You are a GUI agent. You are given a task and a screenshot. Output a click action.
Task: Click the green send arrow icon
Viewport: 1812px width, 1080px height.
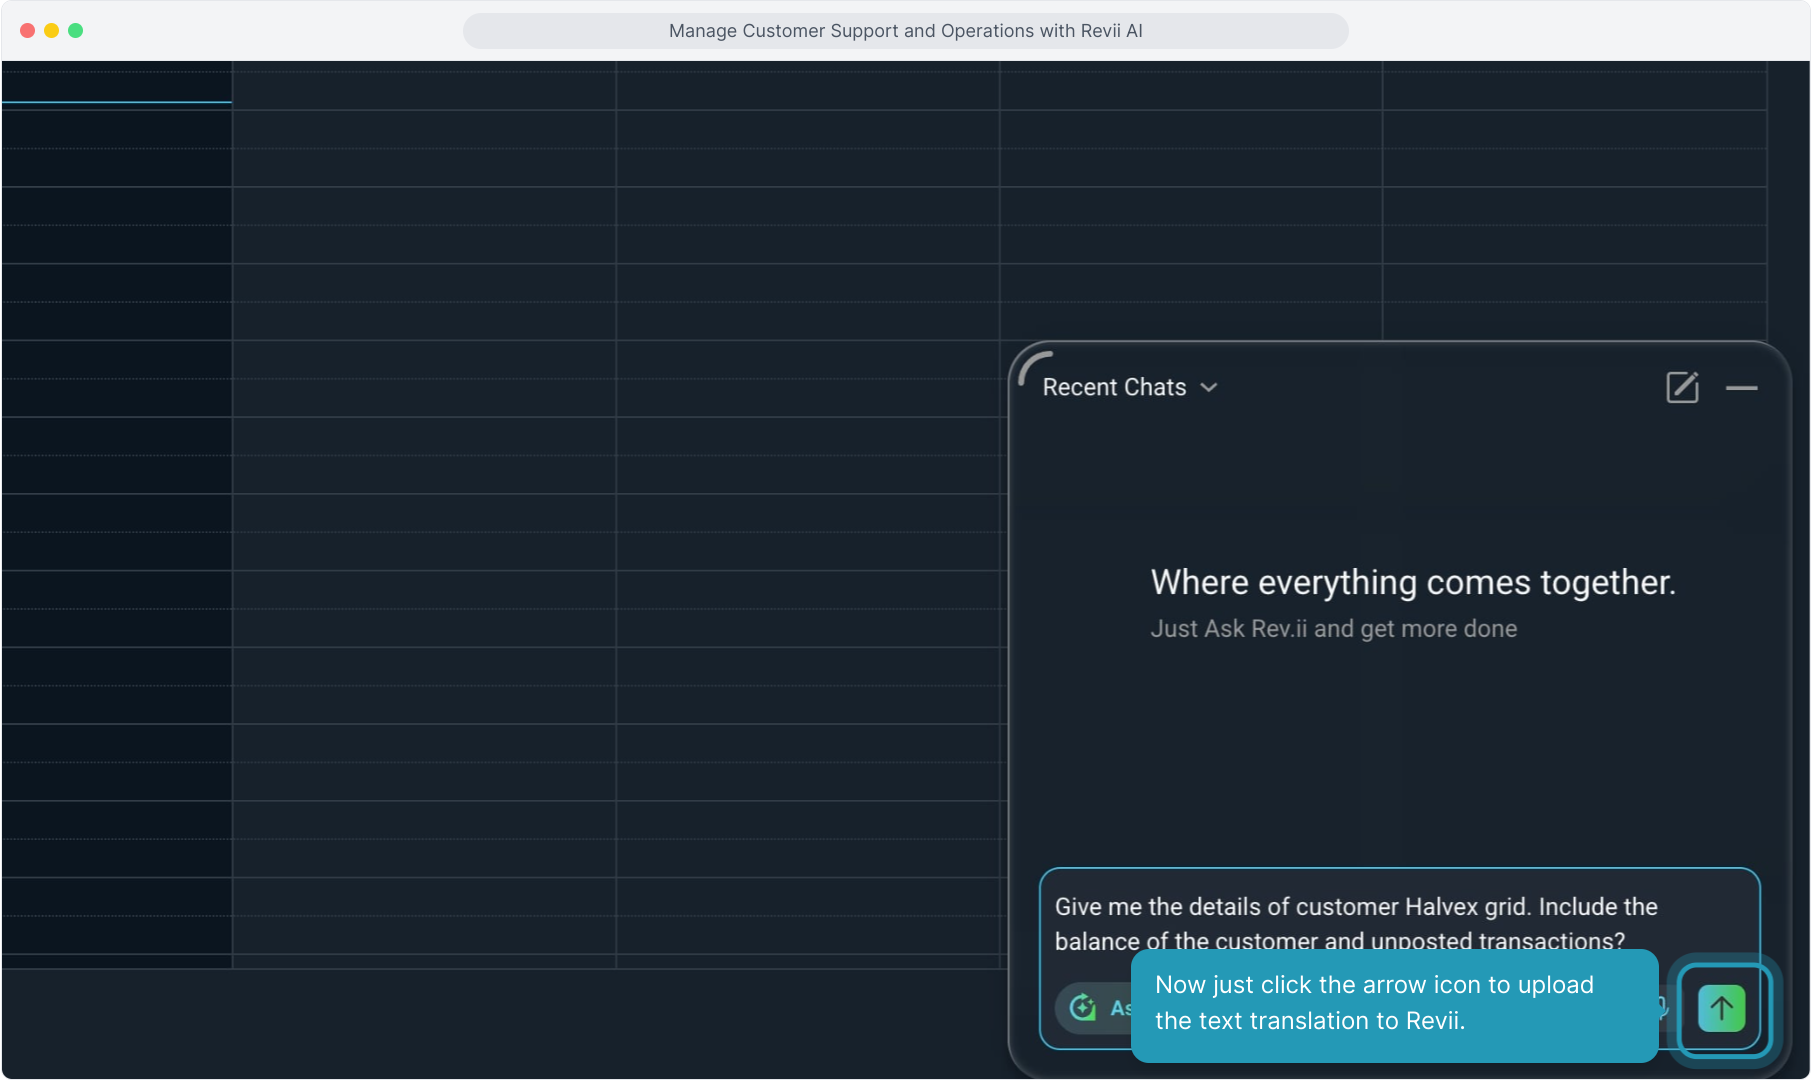1721,1008
